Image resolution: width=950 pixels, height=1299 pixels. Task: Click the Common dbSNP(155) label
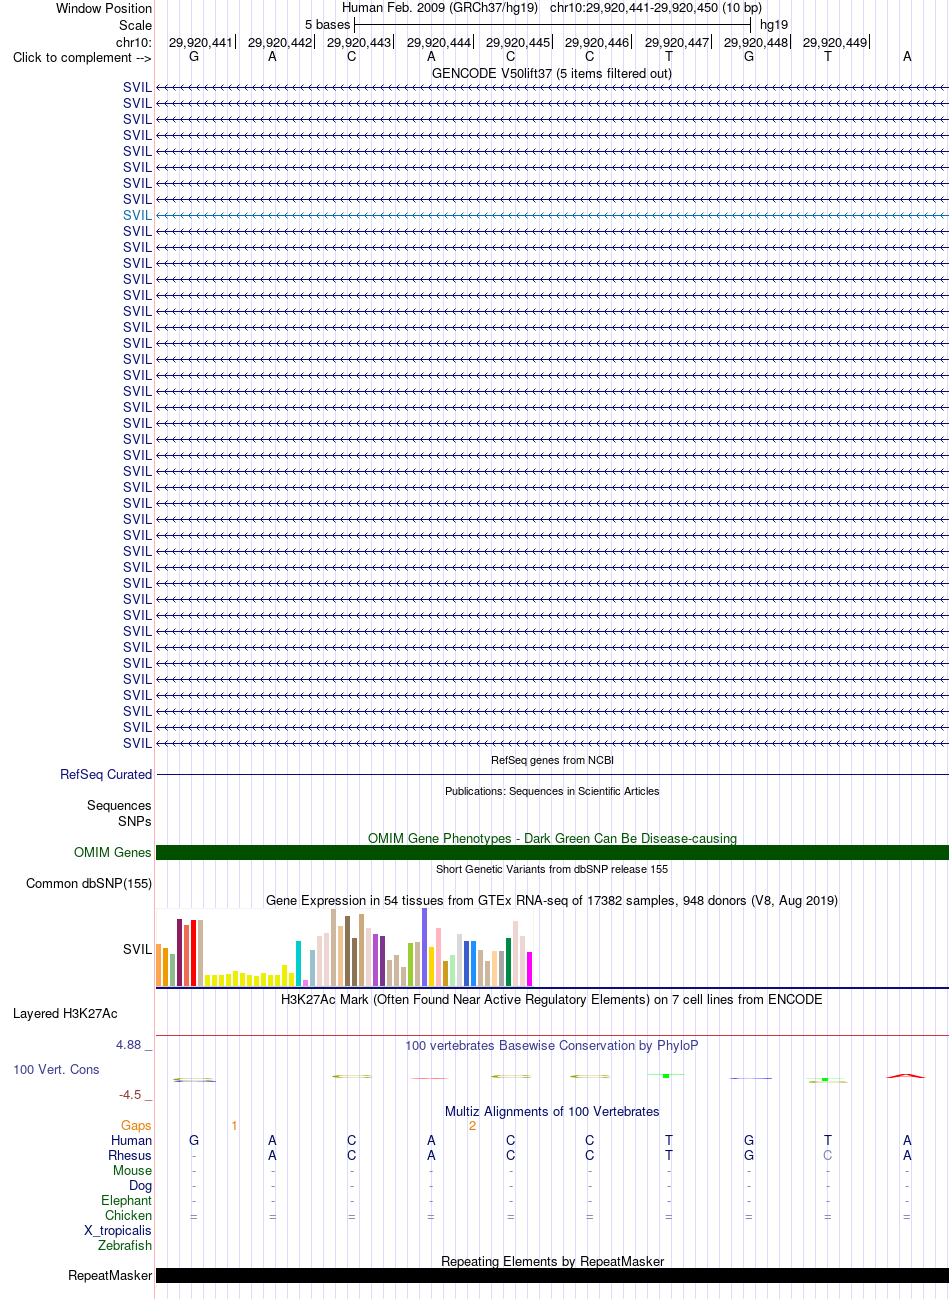pyautogui.click(x=89, y=883)
